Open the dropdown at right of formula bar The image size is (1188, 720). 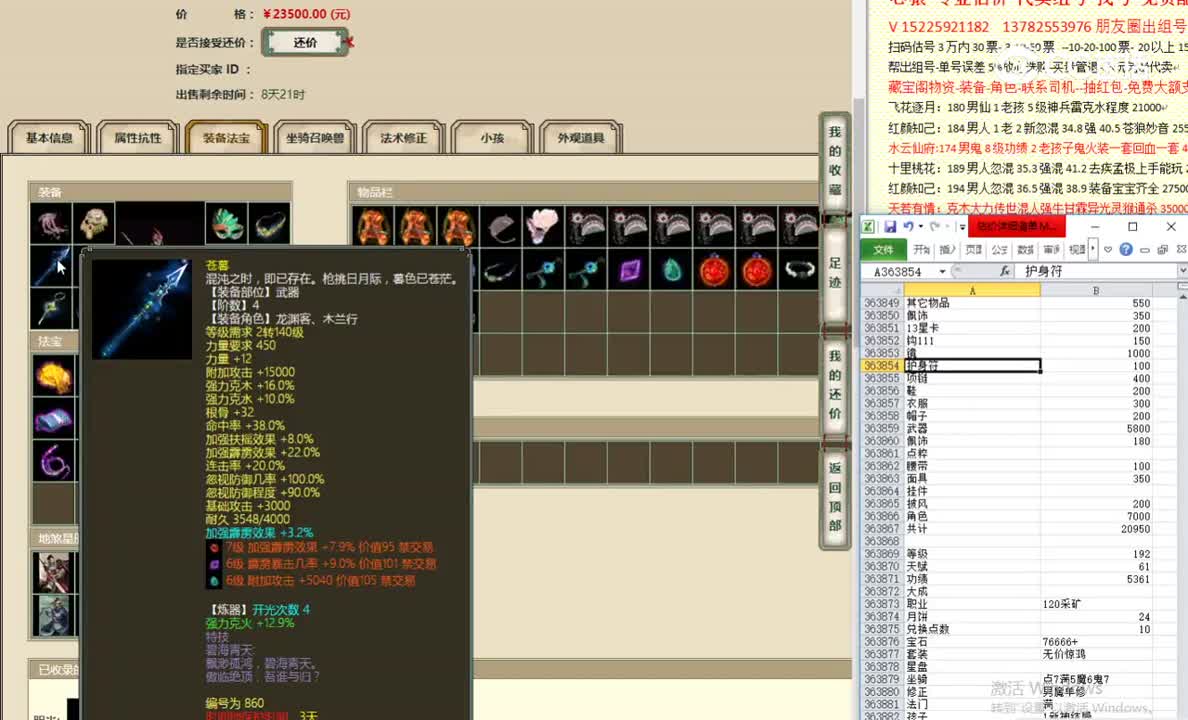(x=1183, y=269)
